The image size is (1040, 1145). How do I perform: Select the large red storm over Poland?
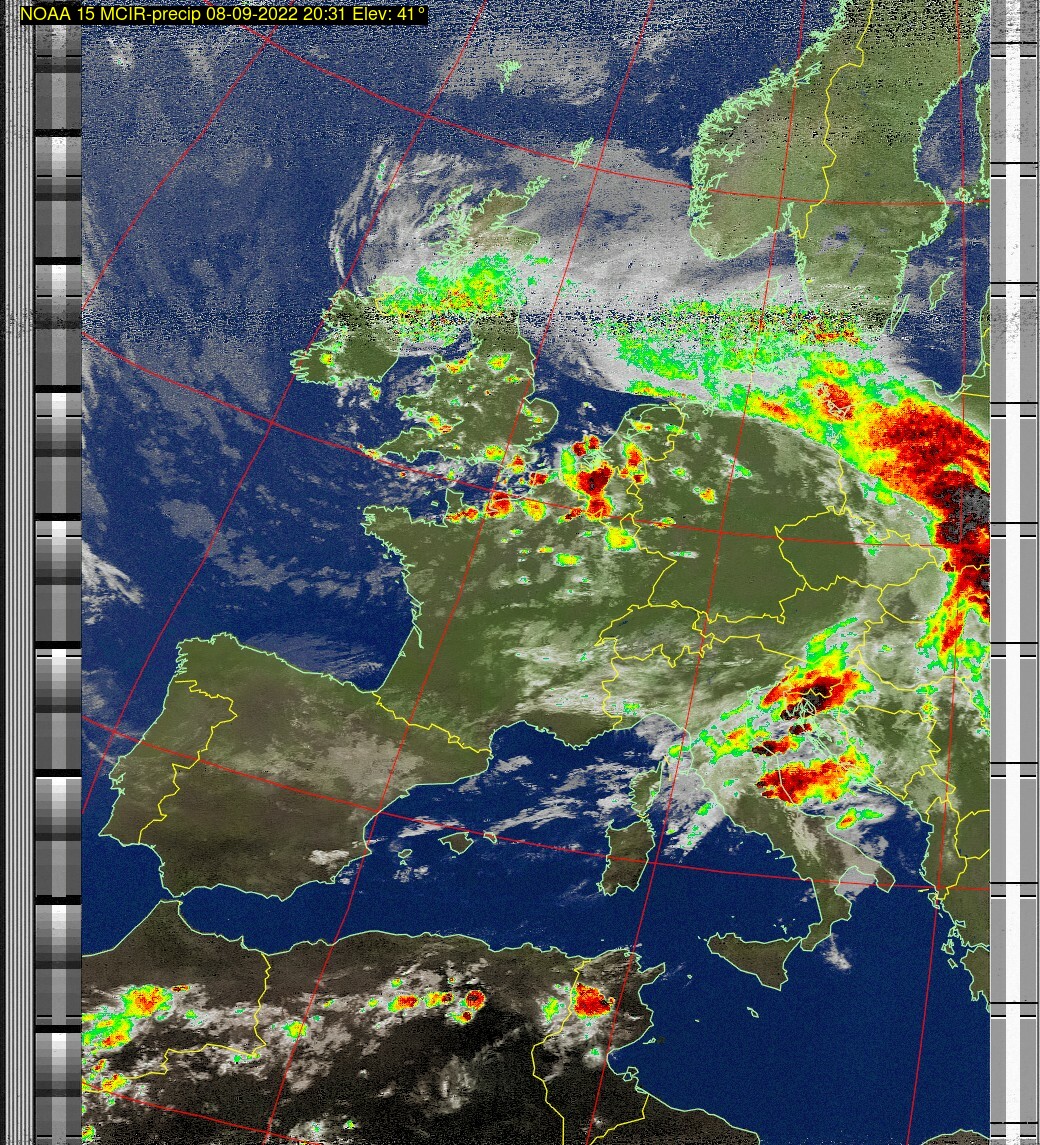[935, 450]
